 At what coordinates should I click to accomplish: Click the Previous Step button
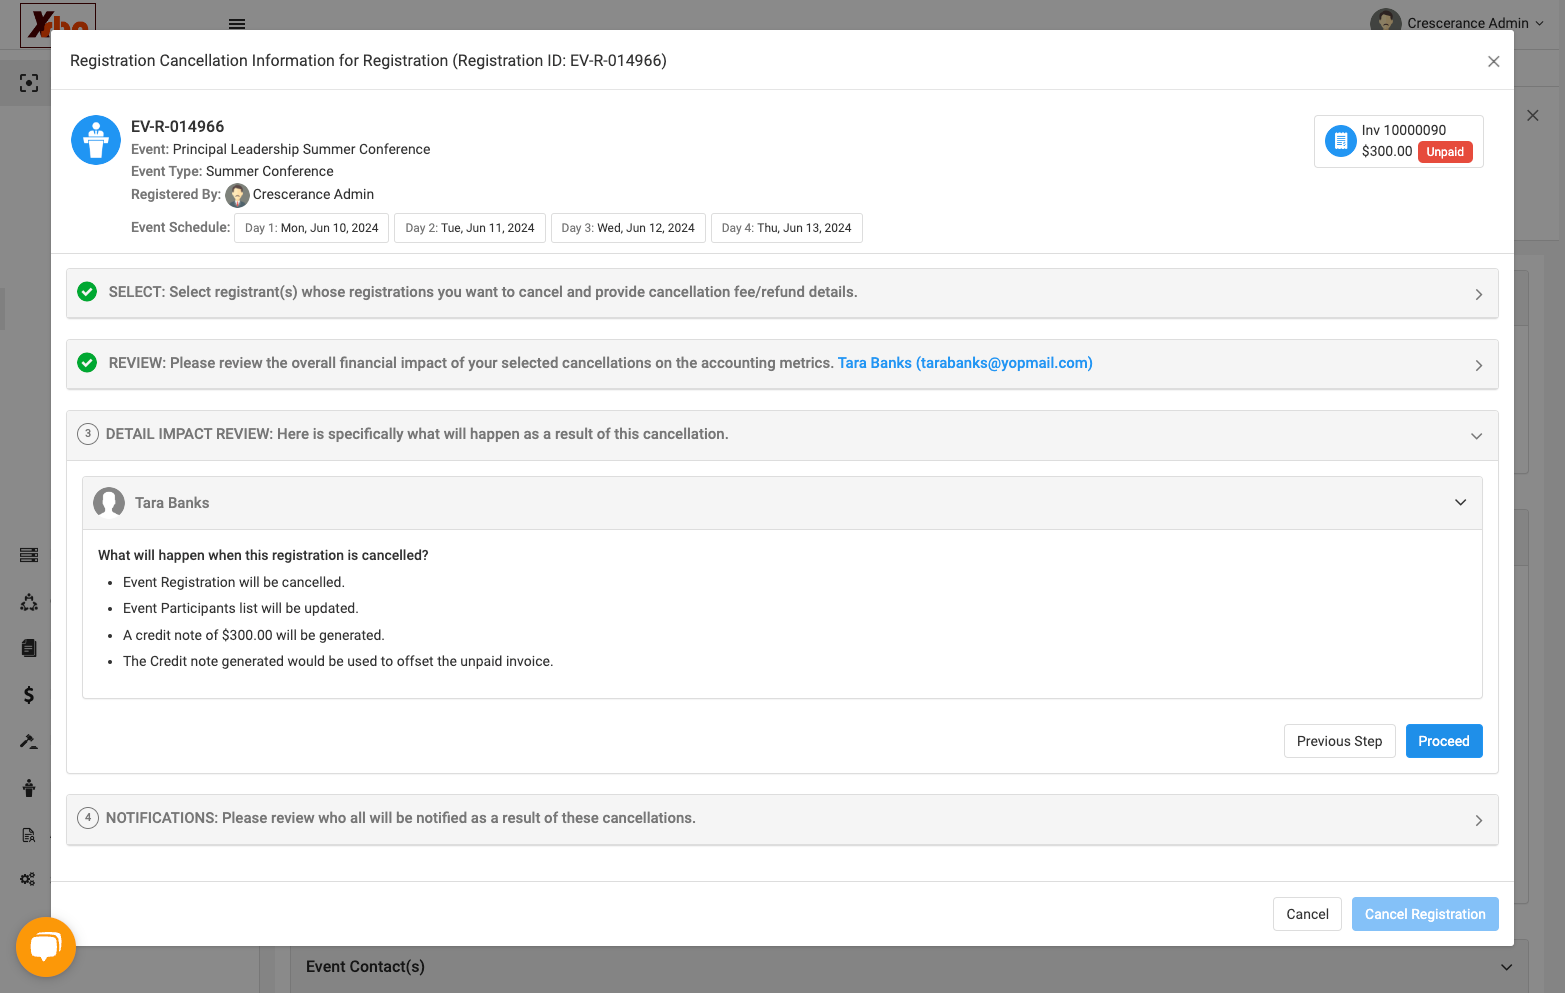(1339, 741)
